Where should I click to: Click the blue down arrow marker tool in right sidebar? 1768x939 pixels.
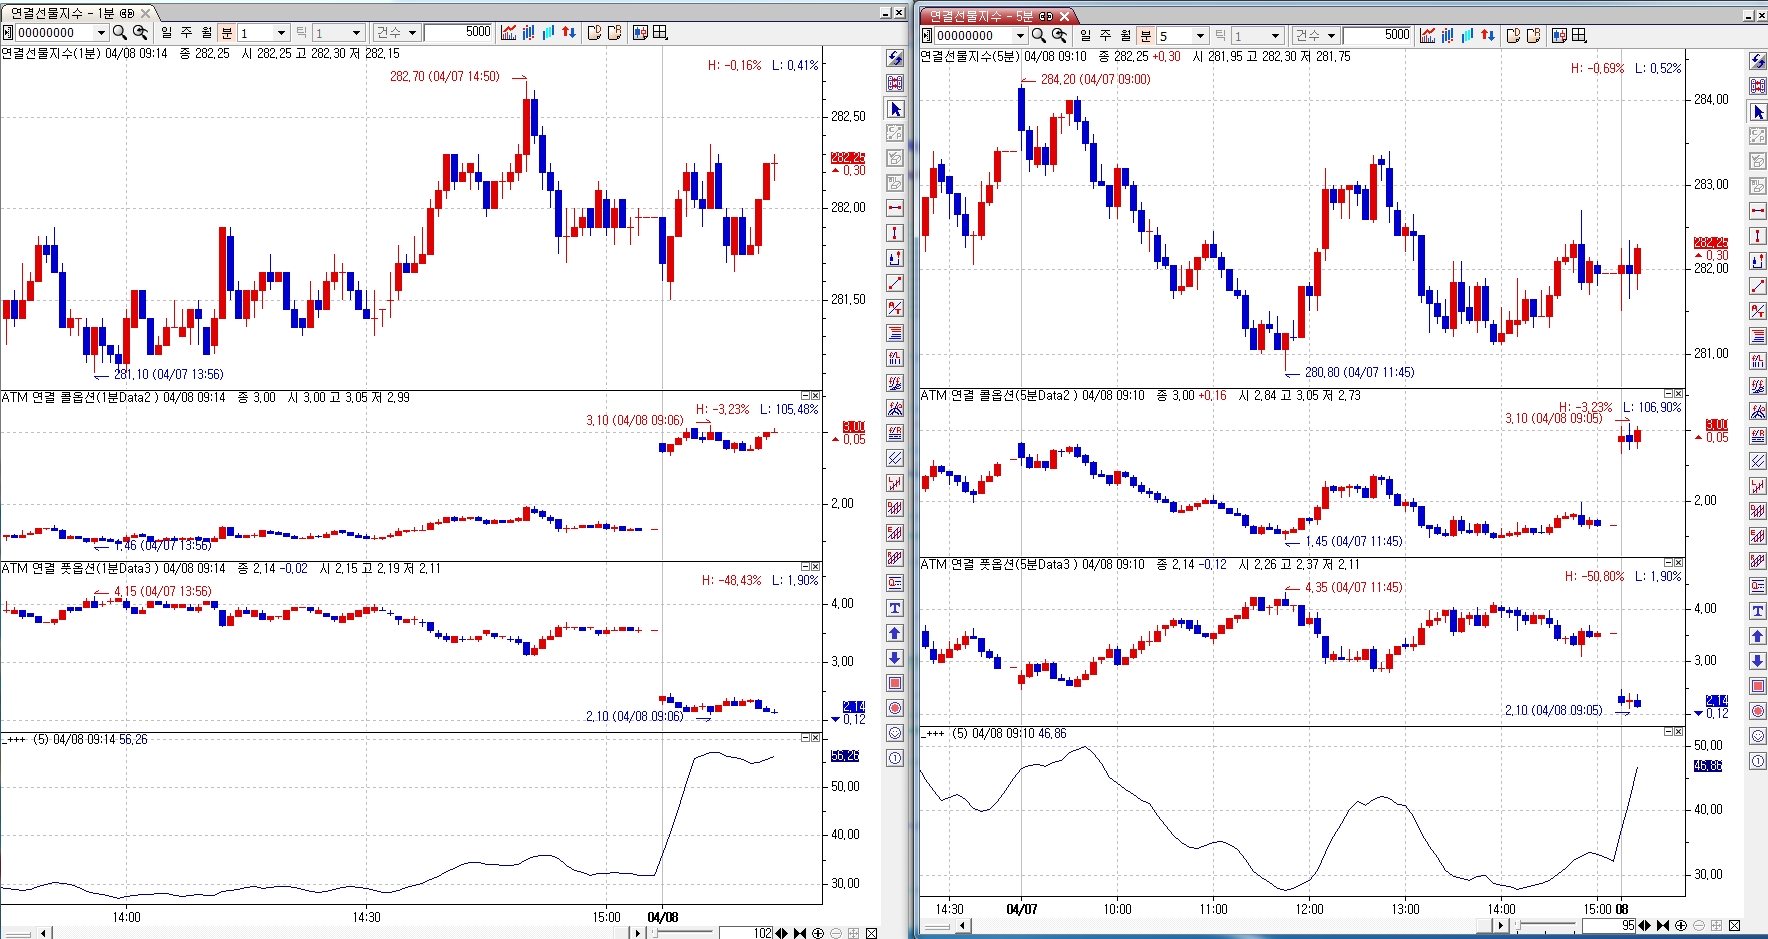pos(1757,661)
